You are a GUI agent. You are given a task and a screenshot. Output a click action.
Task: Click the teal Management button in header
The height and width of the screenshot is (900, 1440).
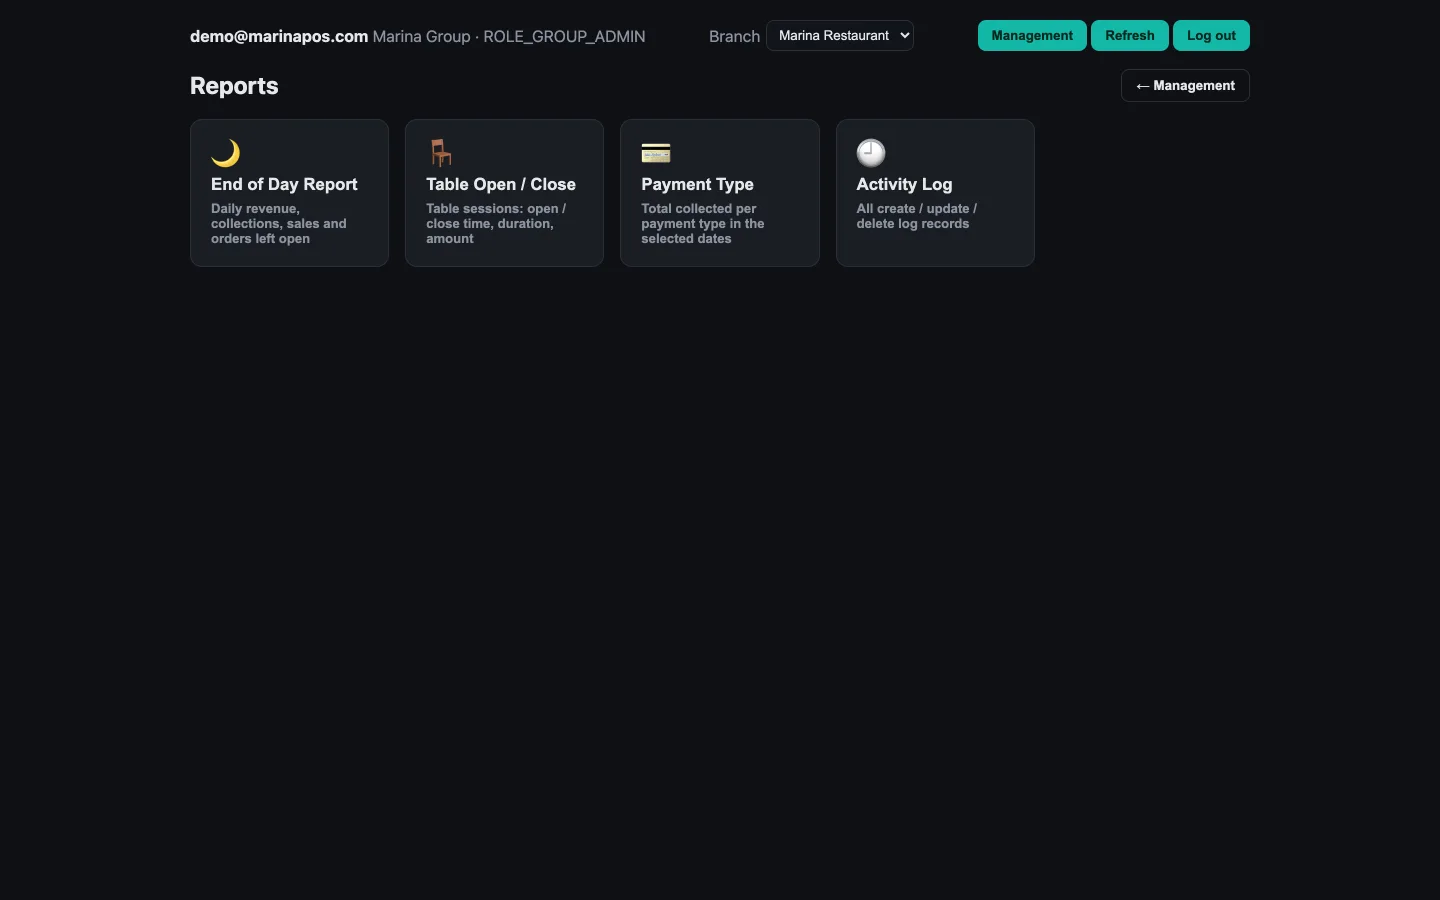click(x=1032, y=35)
